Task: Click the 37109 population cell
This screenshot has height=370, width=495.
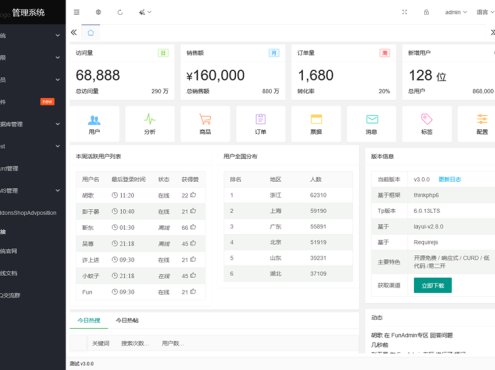Action: (x=318, y=274)
